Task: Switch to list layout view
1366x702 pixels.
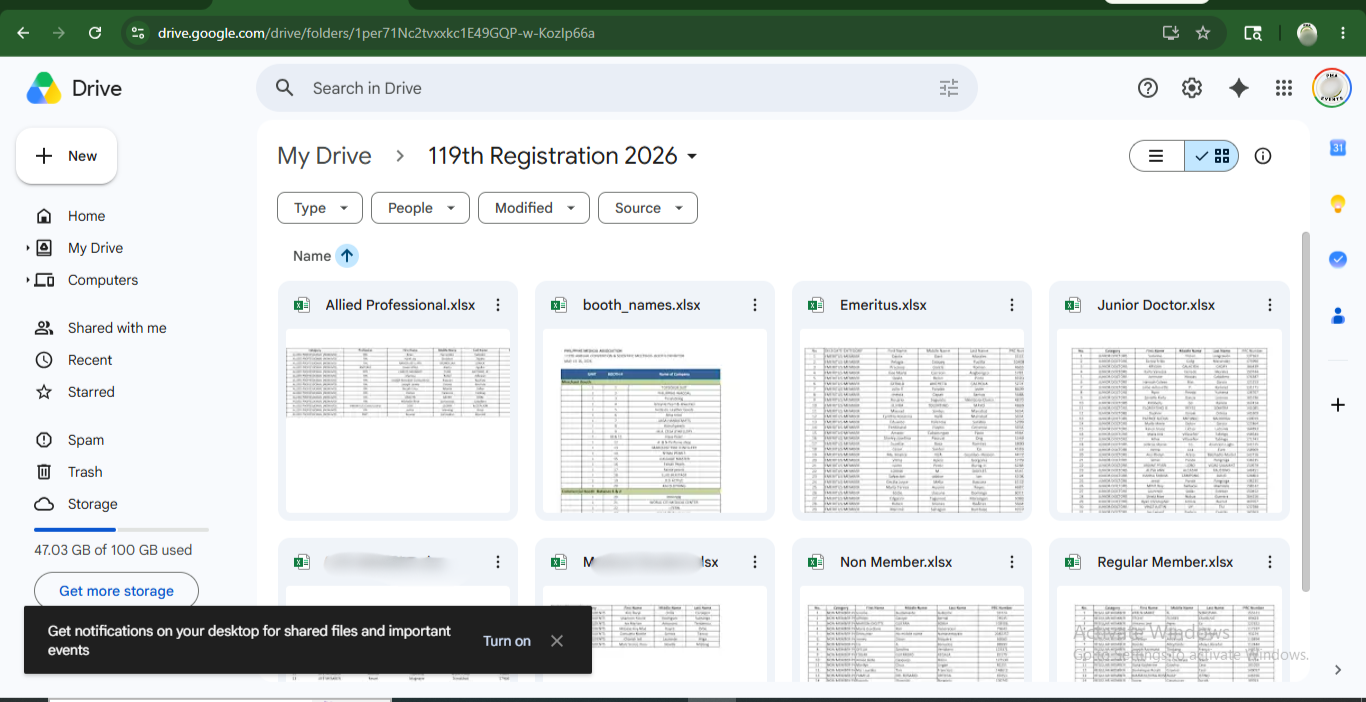Action: click(x=1157, y=156)
